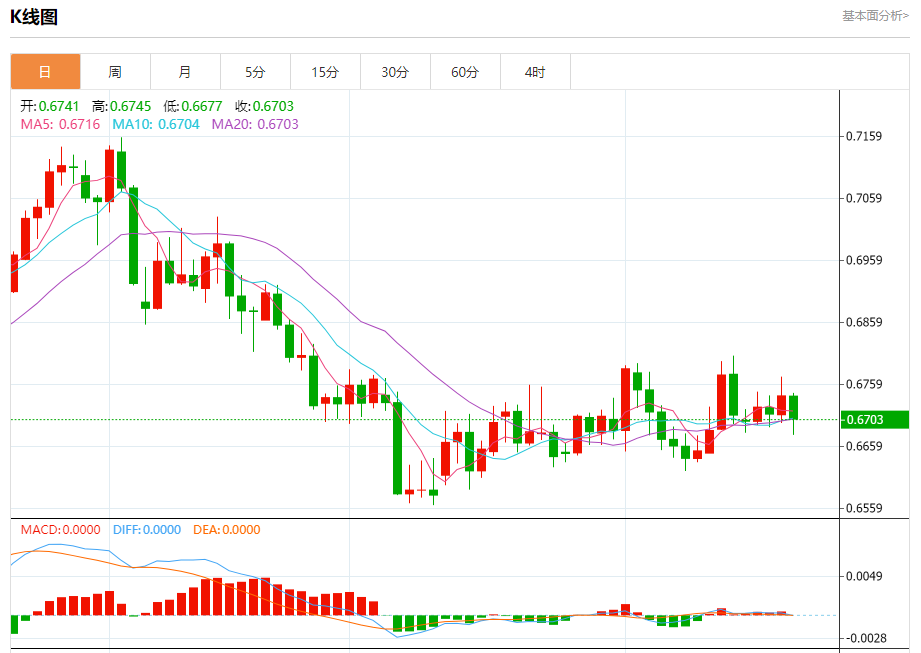Image resolution: width=921 pixels, height=653 pixels.
Task: Click the K线图 heading
Action: 34,17
